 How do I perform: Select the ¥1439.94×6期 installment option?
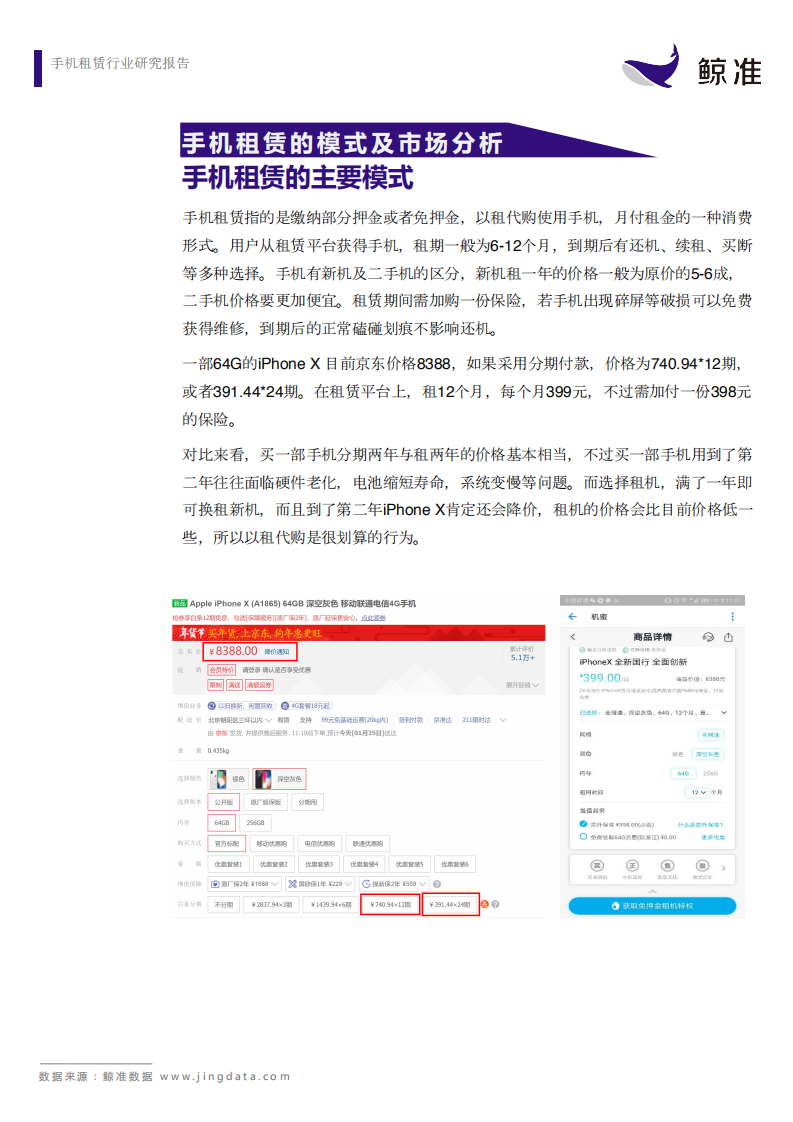(x=331, y=904)
